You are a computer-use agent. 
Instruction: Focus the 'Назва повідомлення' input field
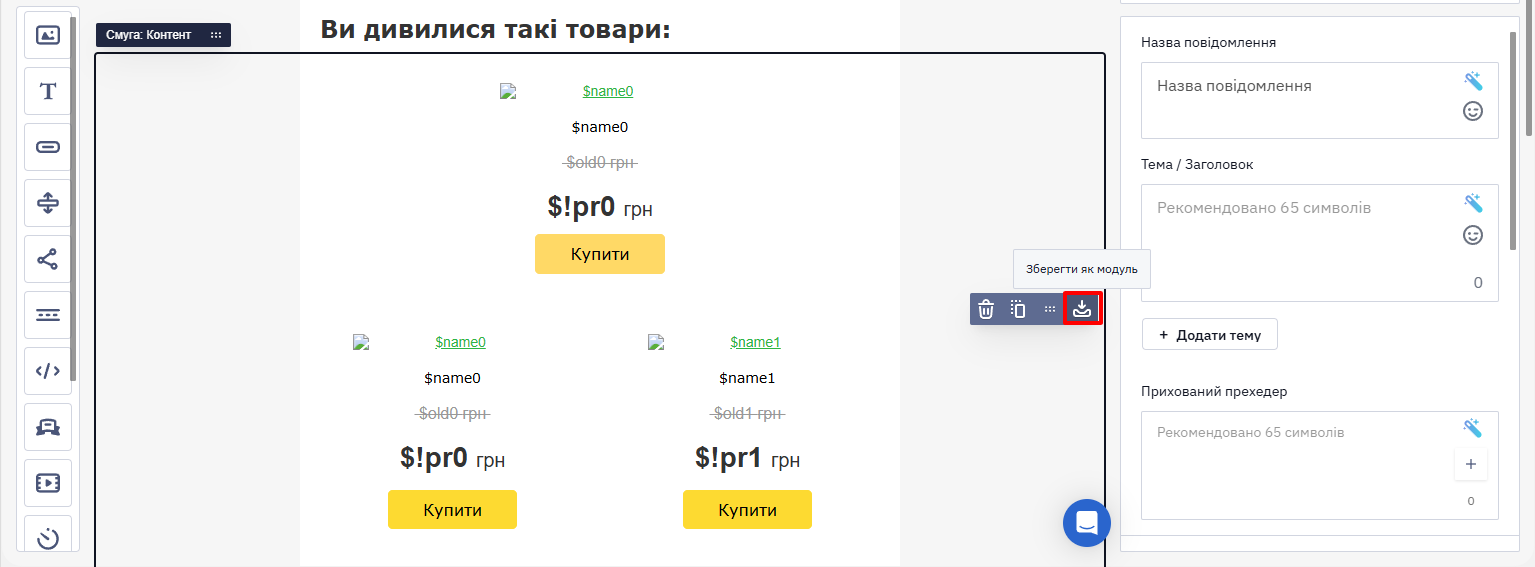(1320, 100)
